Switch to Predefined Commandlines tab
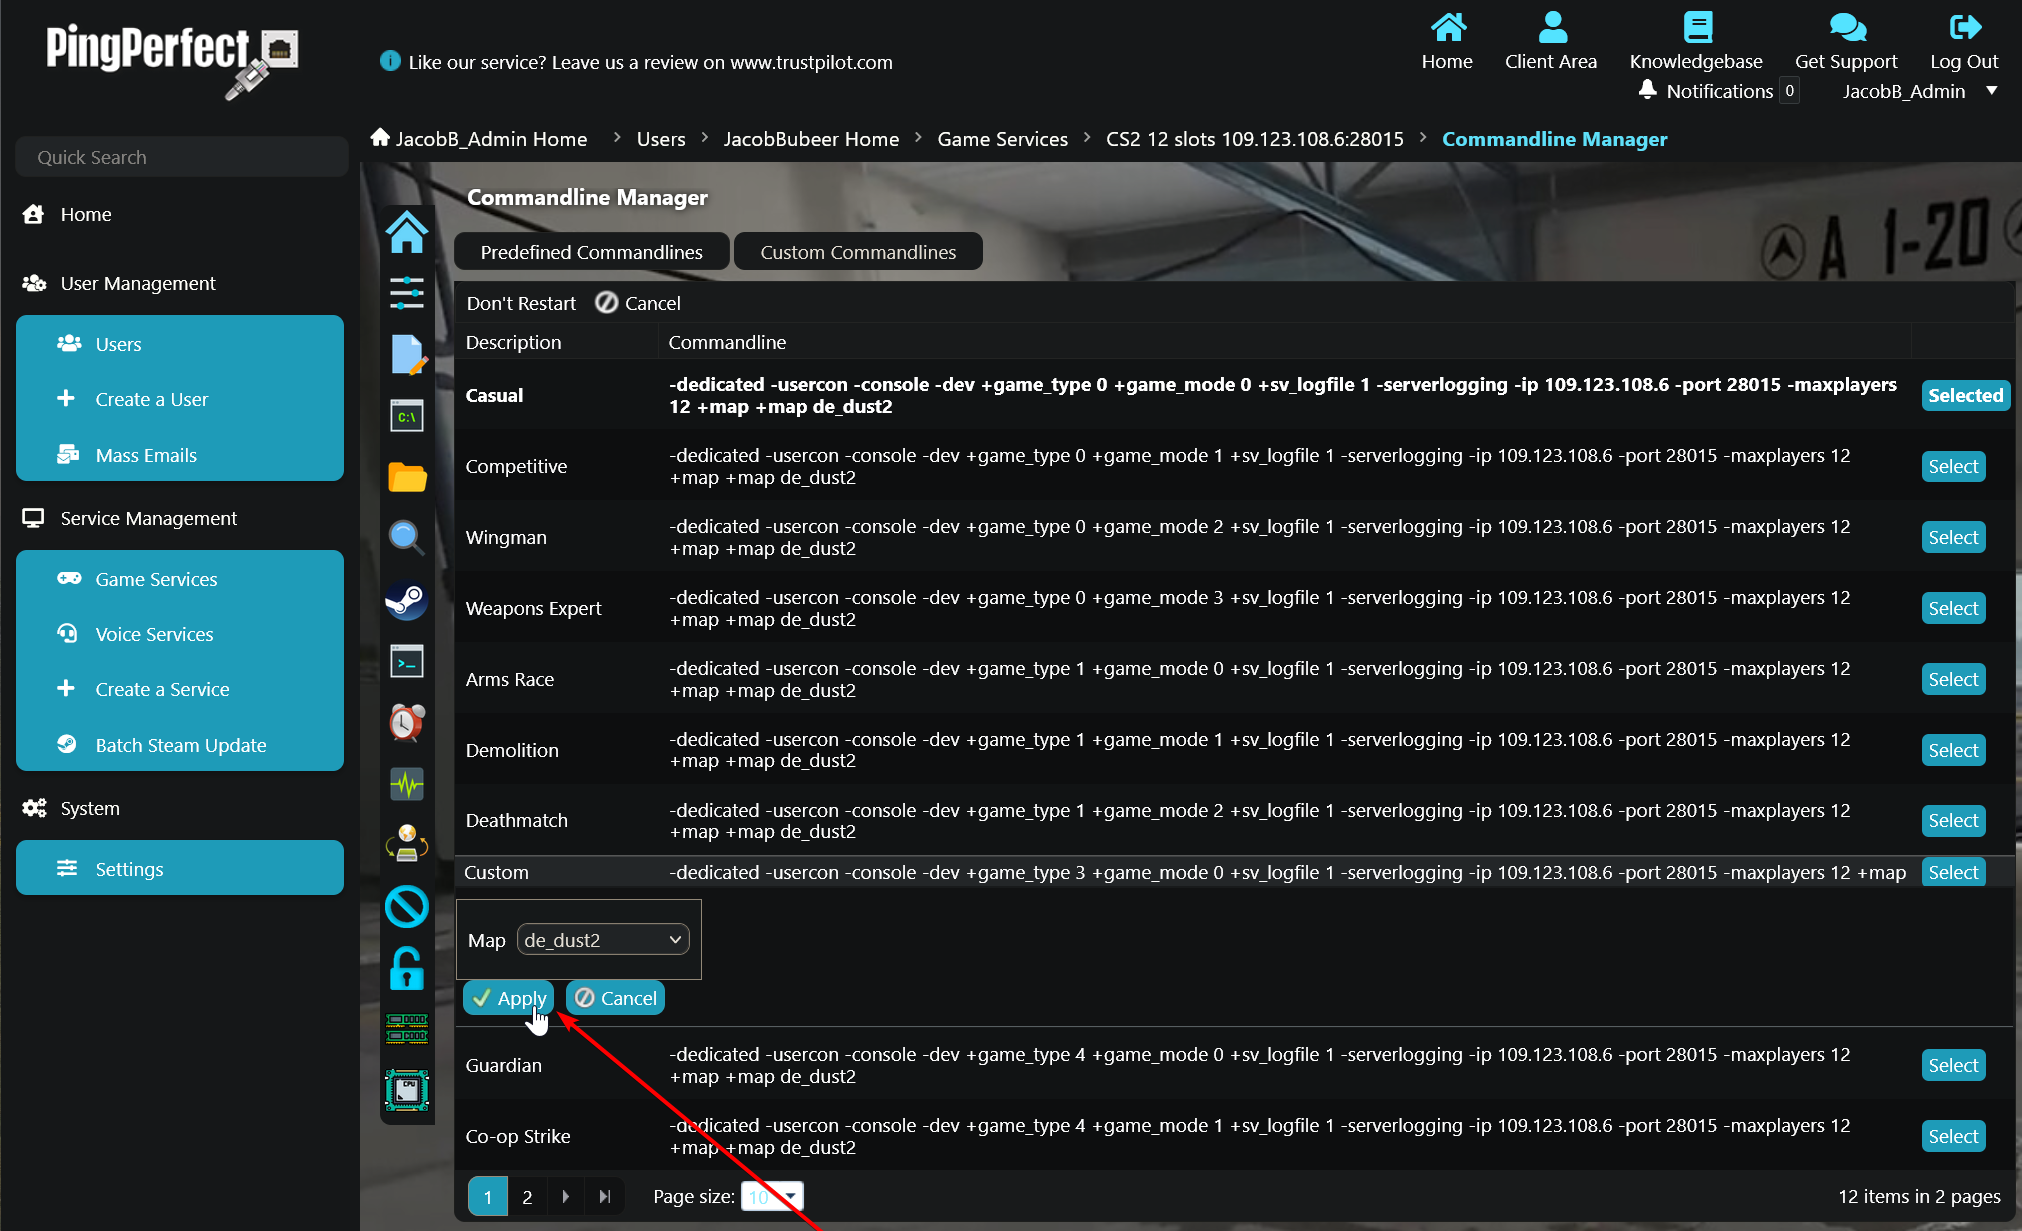 (x=591, y=252)
